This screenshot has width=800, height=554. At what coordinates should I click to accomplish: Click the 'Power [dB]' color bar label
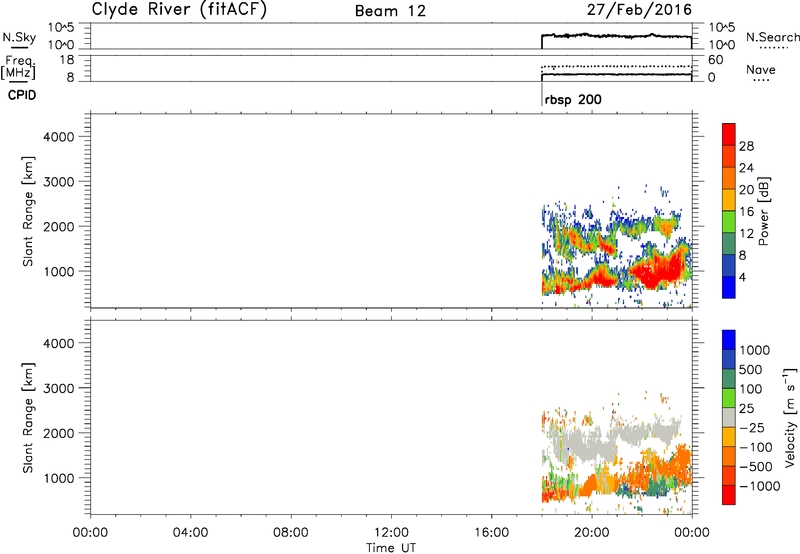pos(763,211)
